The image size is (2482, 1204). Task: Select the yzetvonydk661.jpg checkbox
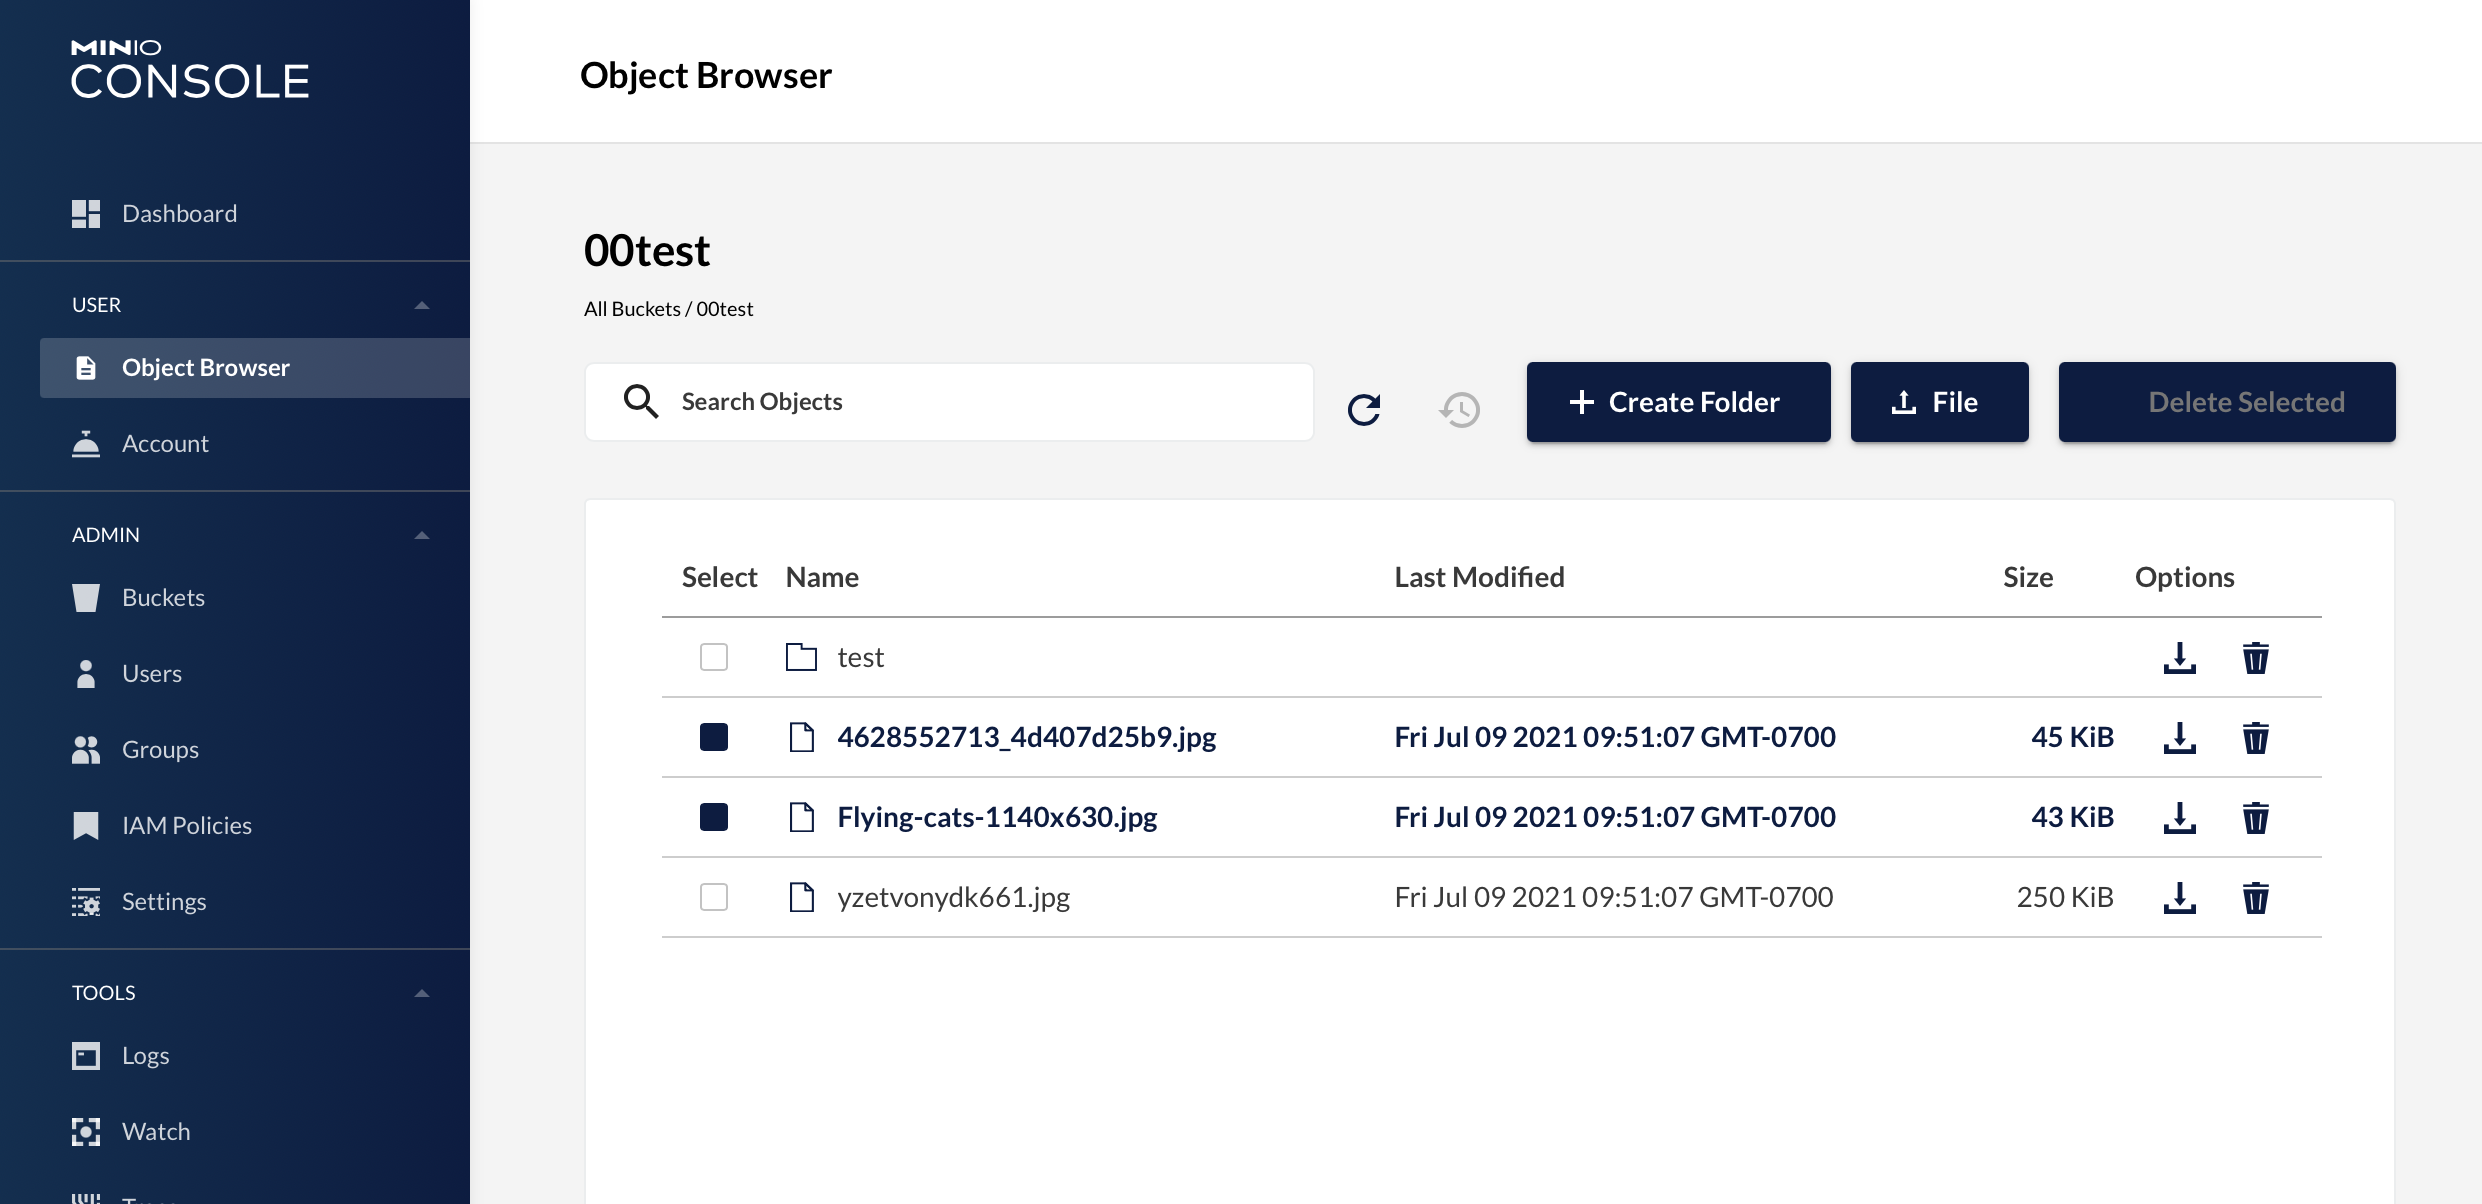tap(714, 897)
